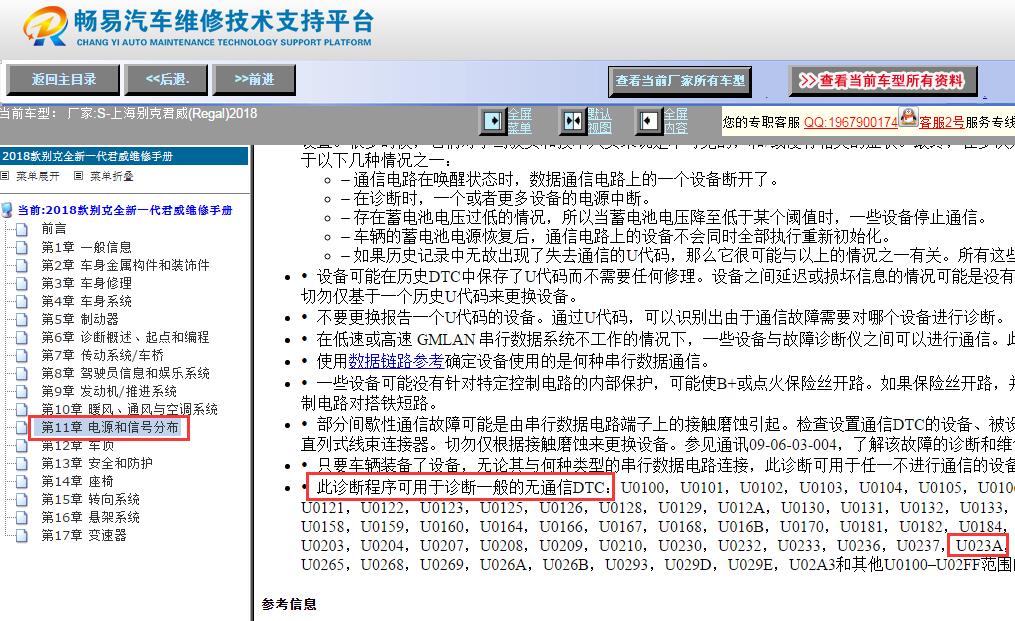Image resolution: width=1015 pixels, height=621 pixels.
Task: Open the 默认视图 link text
Action: (599, 121)
